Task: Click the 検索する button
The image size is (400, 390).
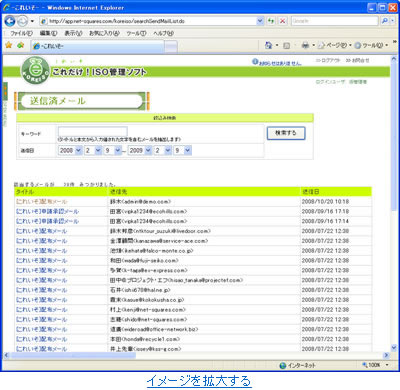Action: [286, 133]
